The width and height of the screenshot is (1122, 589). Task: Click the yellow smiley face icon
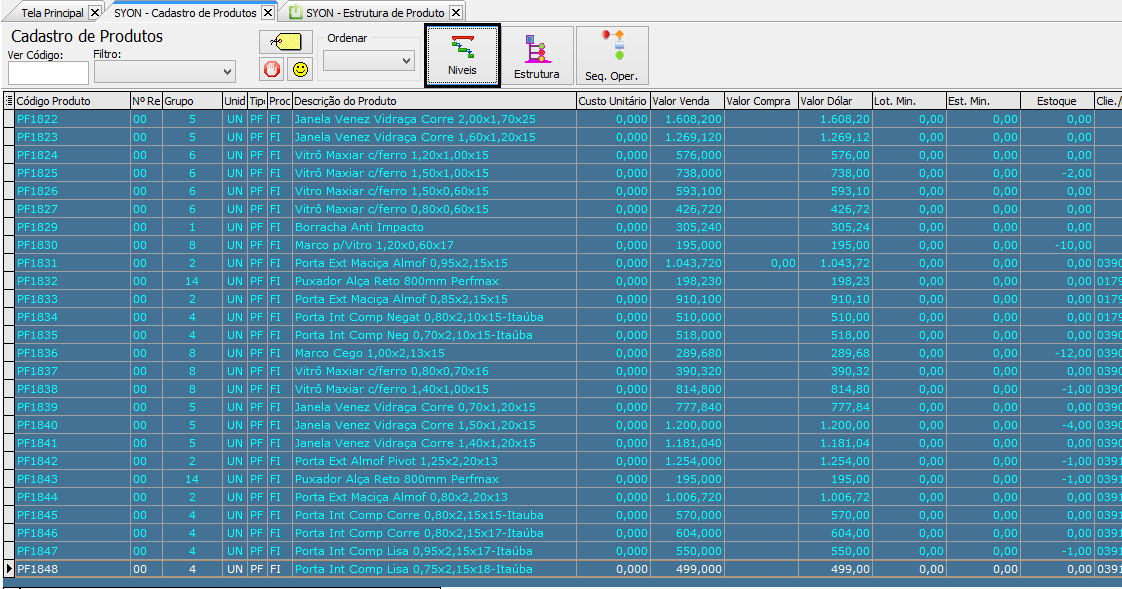point(299,69)
